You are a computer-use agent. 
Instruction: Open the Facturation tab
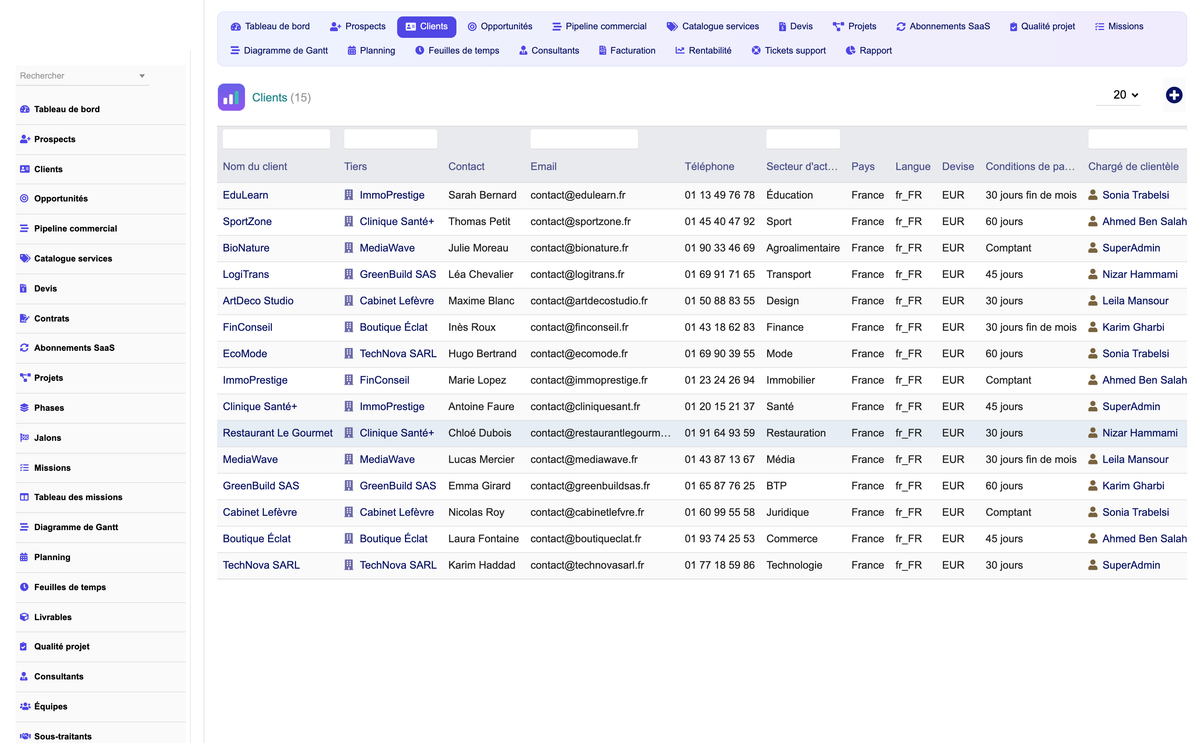click(x=625, y=50)
